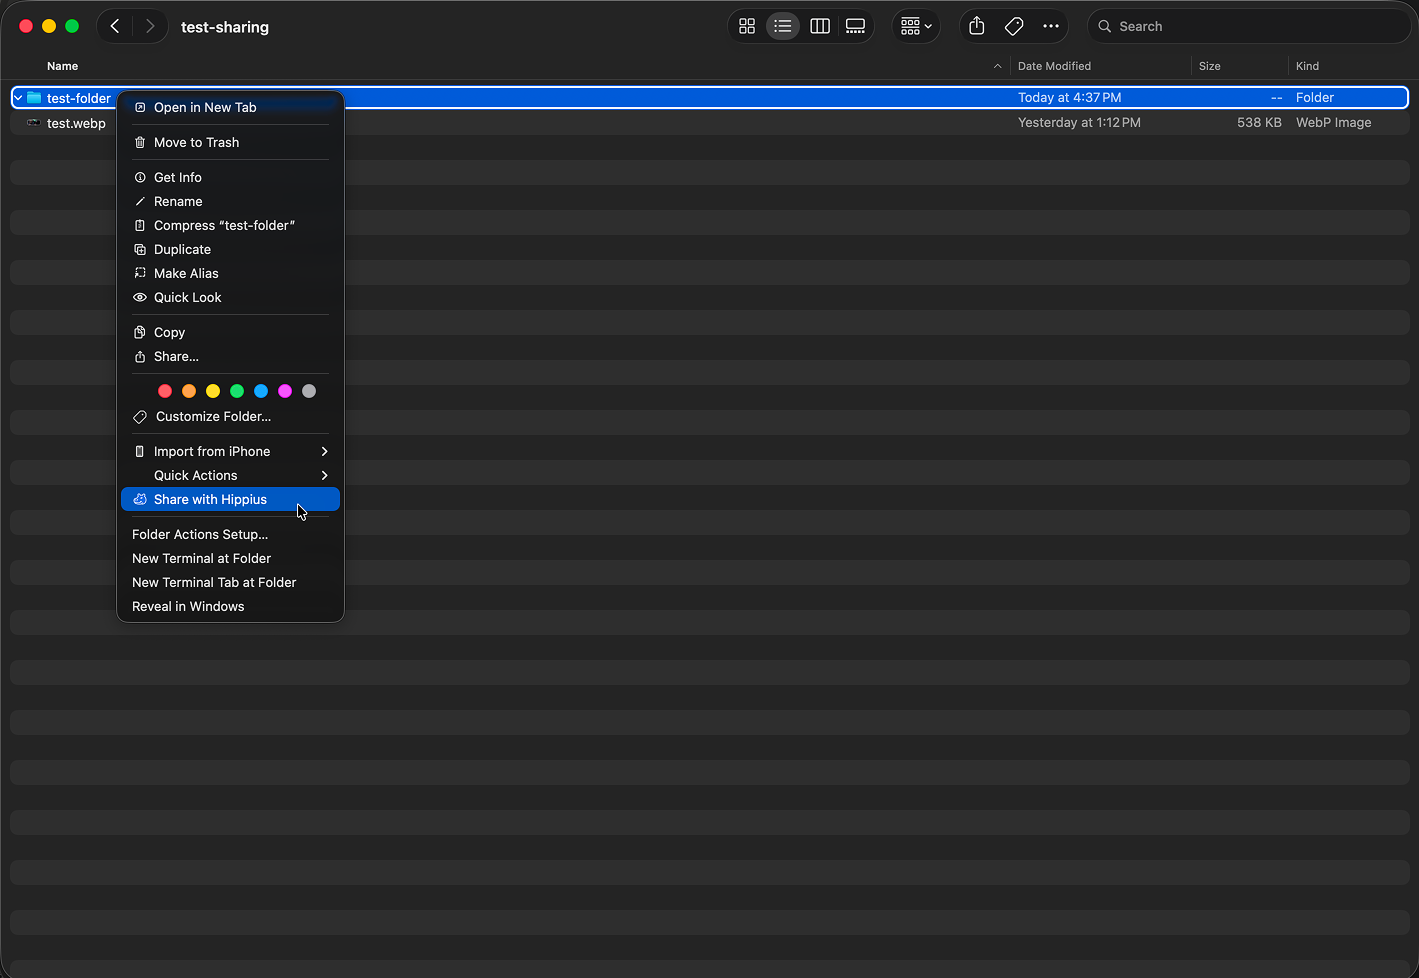Close the Finder window

26,26
